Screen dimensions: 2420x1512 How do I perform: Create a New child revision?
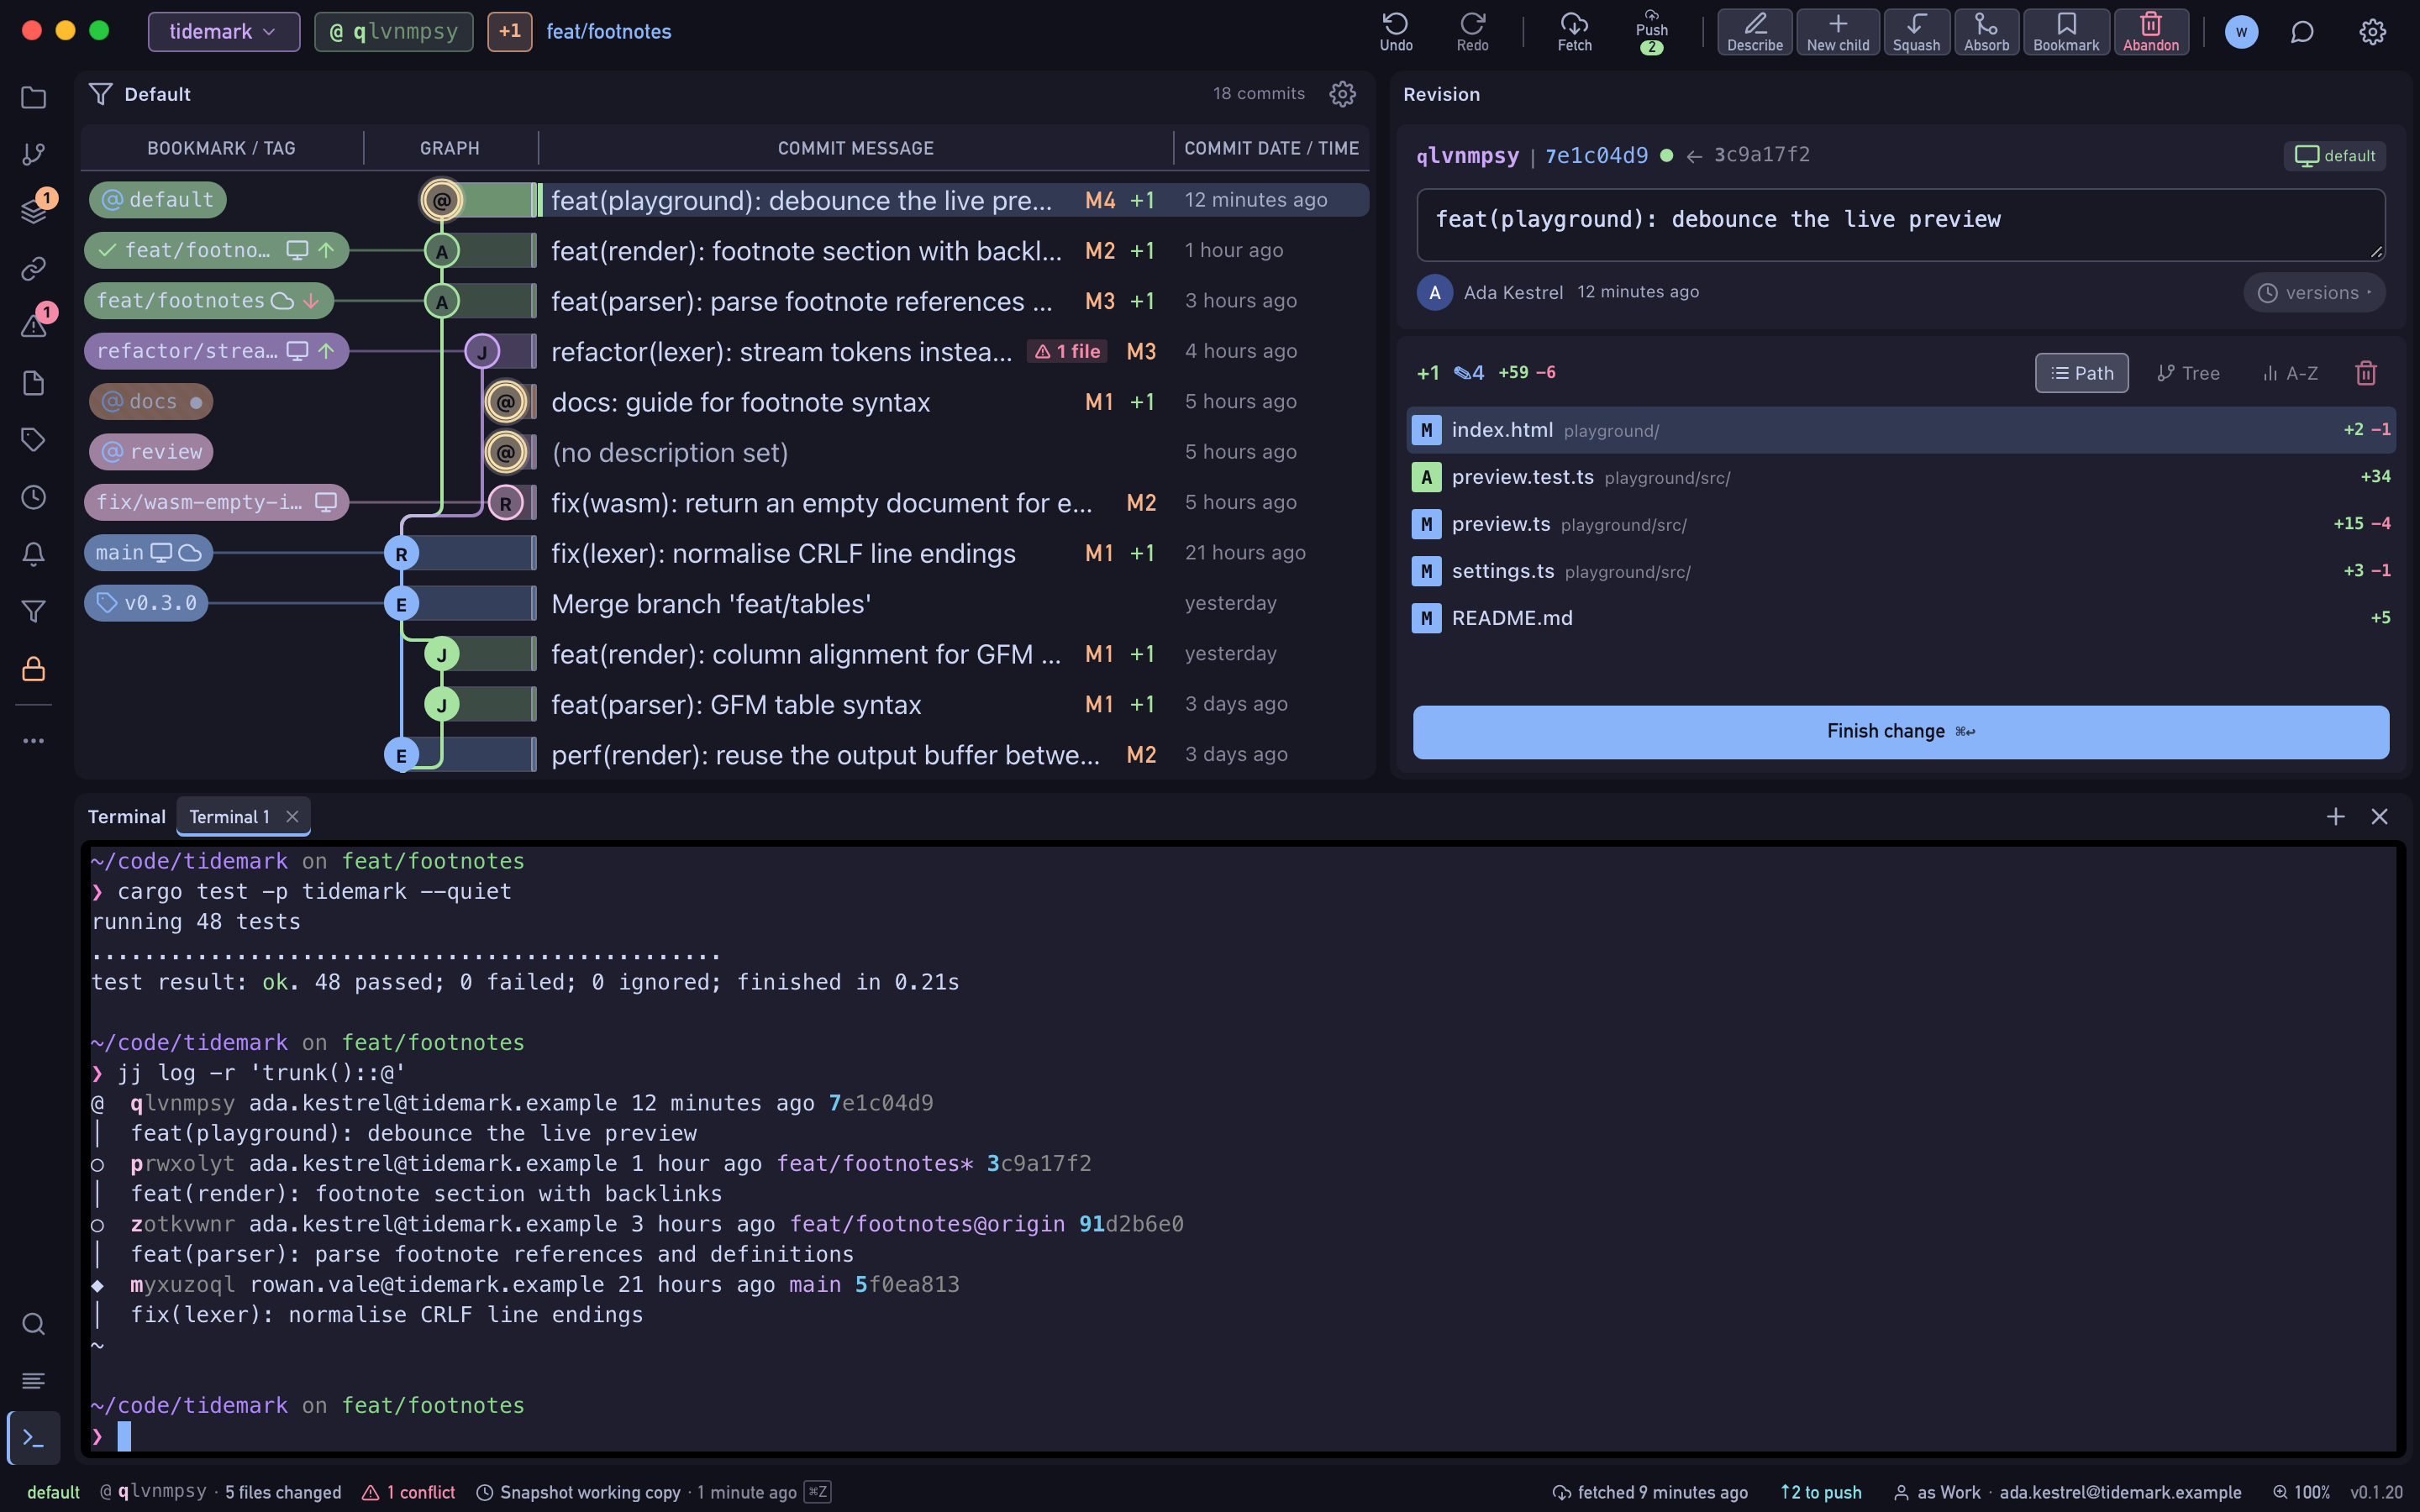click(1838, 31)
